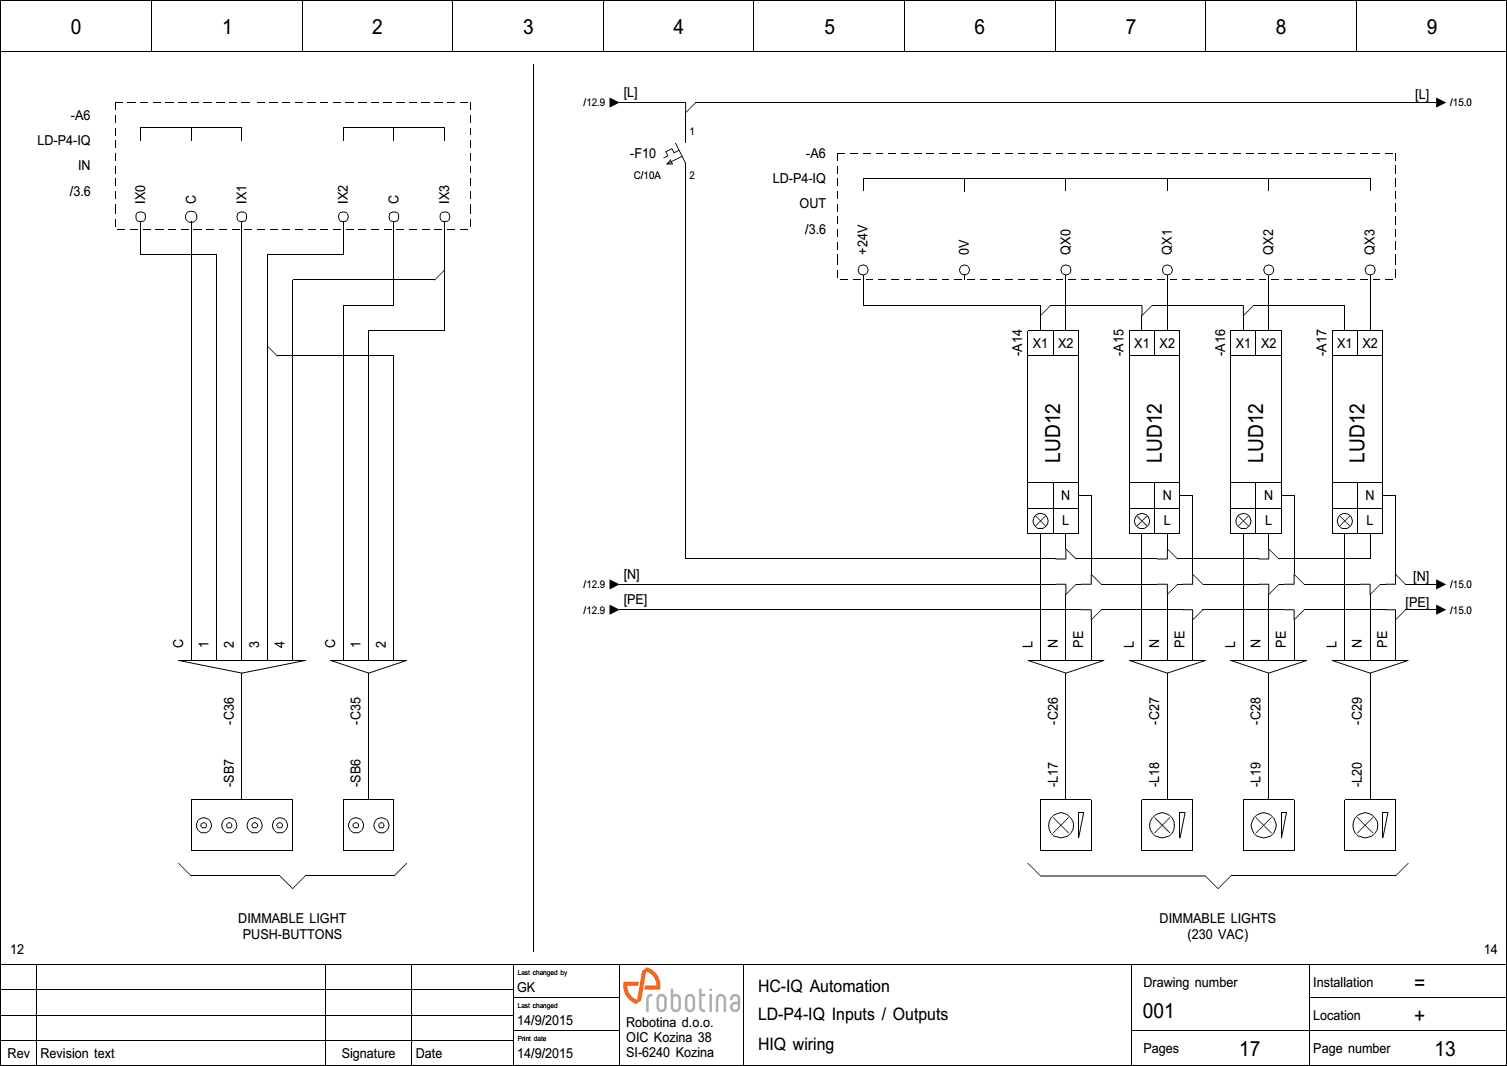This screenshot has width=1507, height=1066.
Task: Click the -C36 cable label
Action: point(229,710)
